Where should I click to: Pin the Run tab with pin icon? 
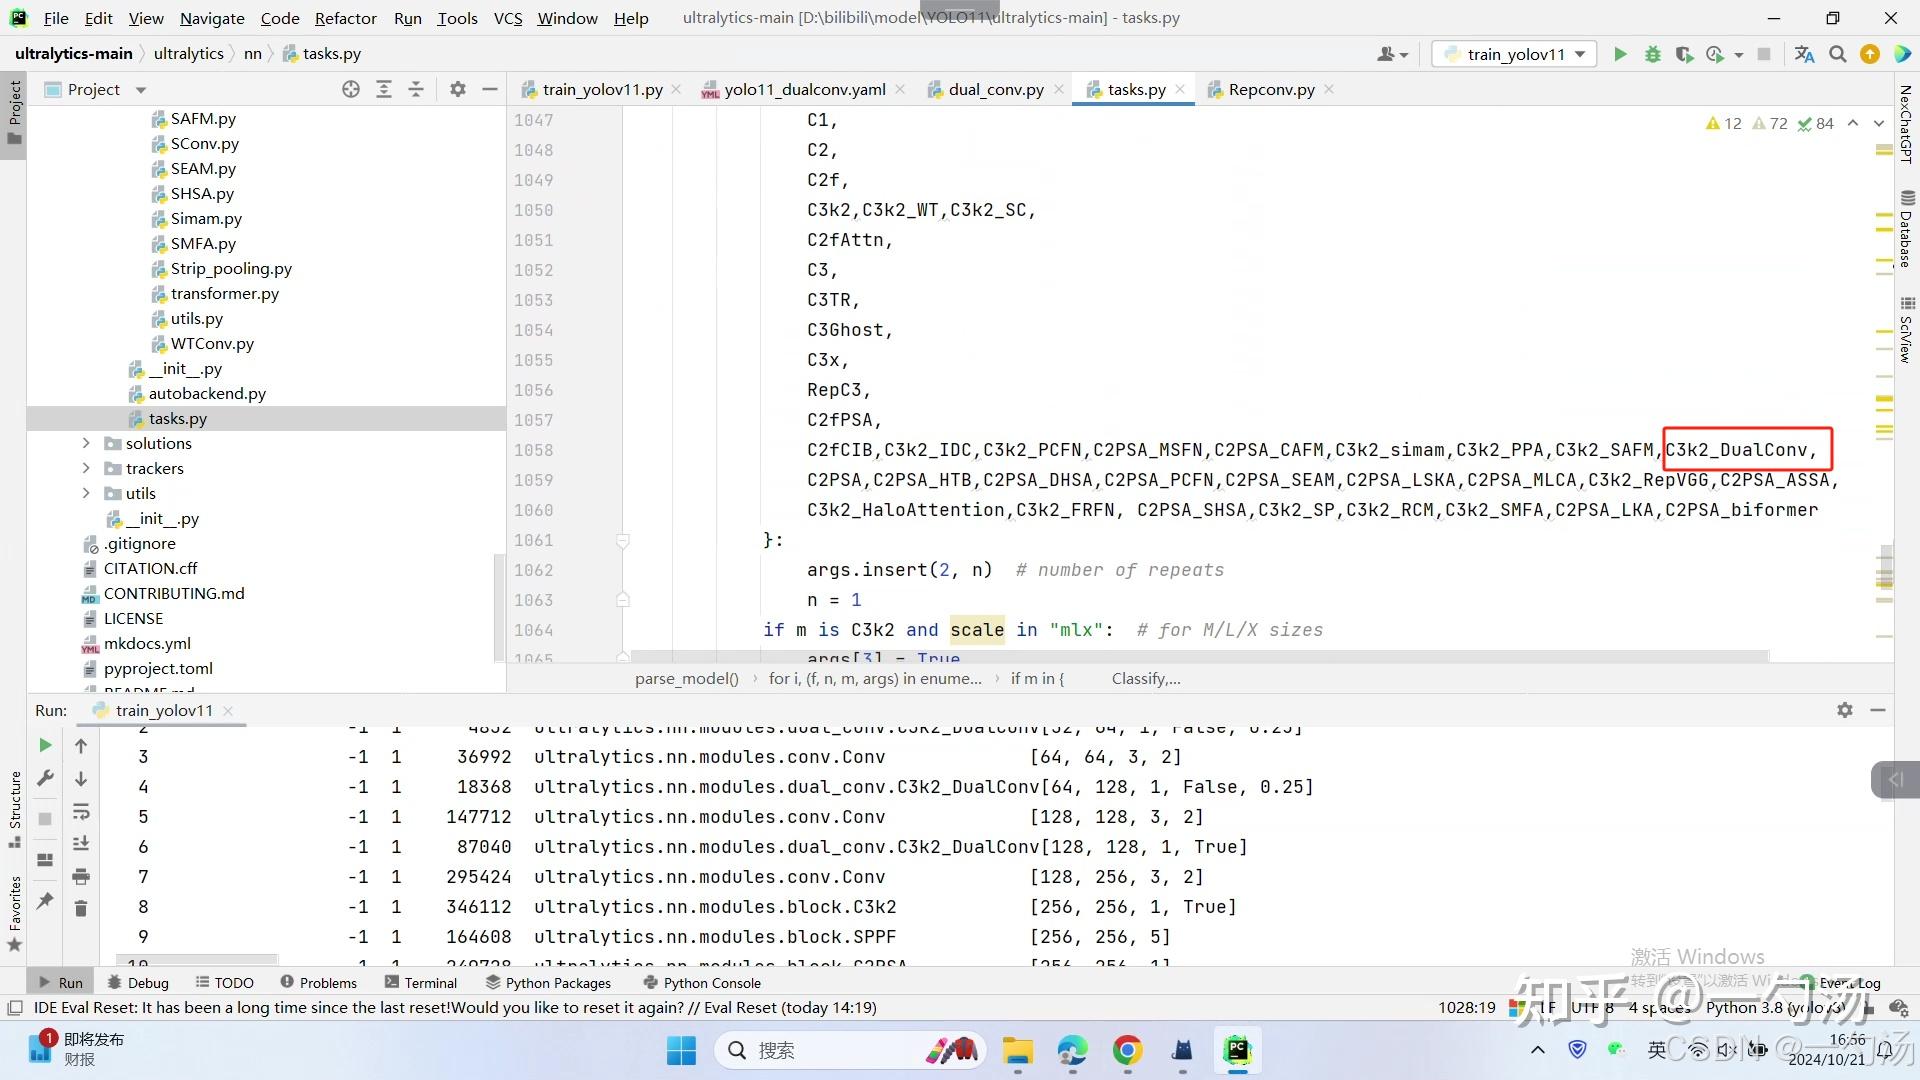pyautogui.click(x=45, y=900)
